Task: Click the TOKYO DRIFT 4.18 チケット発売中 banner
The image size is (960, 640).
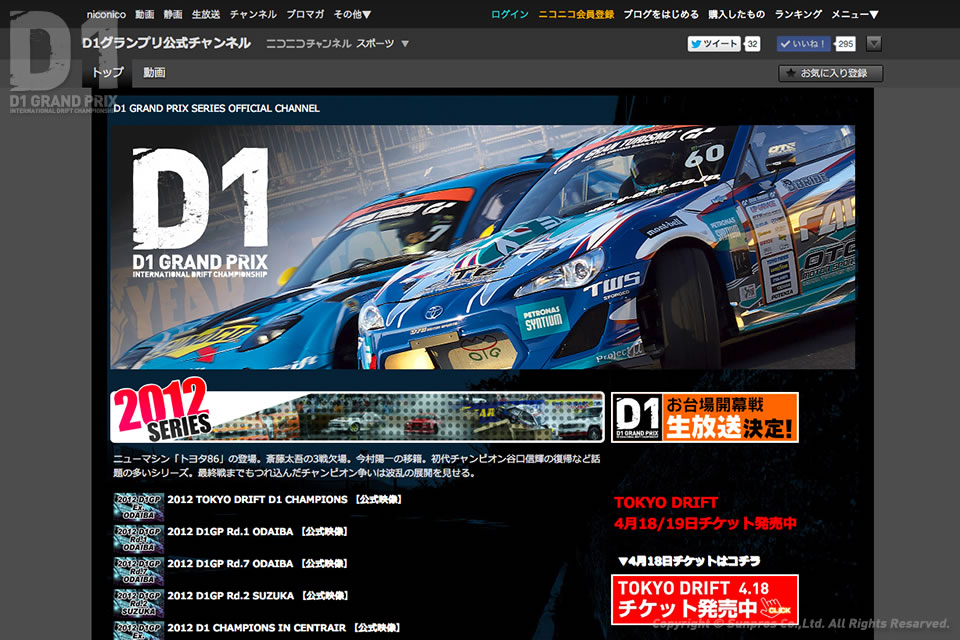Action: 705,600
